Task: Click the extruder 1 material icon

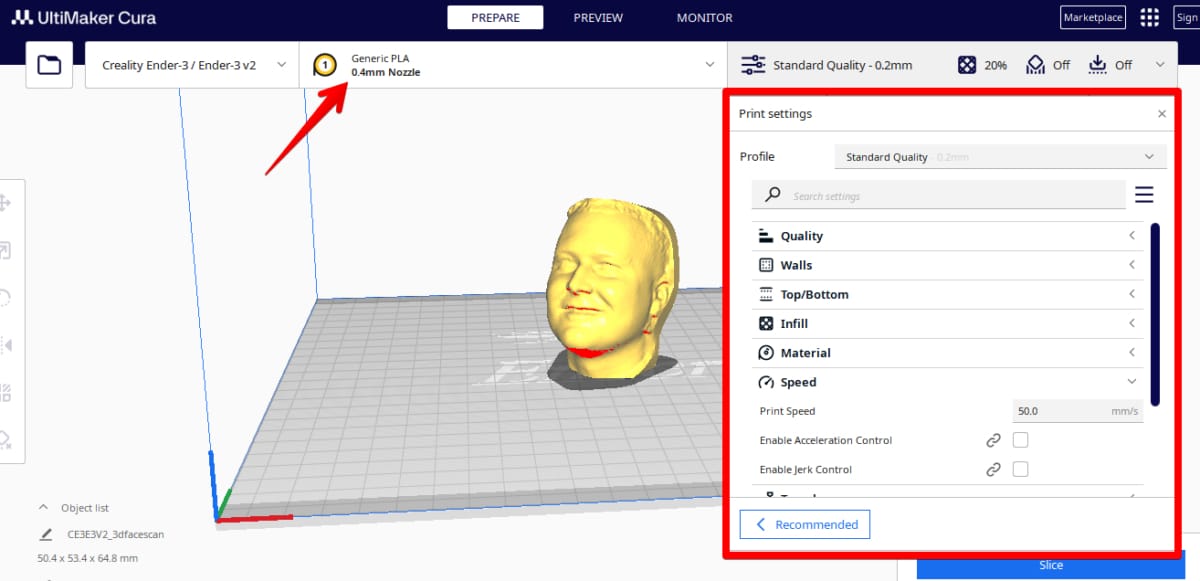Action: click(325, 65)
